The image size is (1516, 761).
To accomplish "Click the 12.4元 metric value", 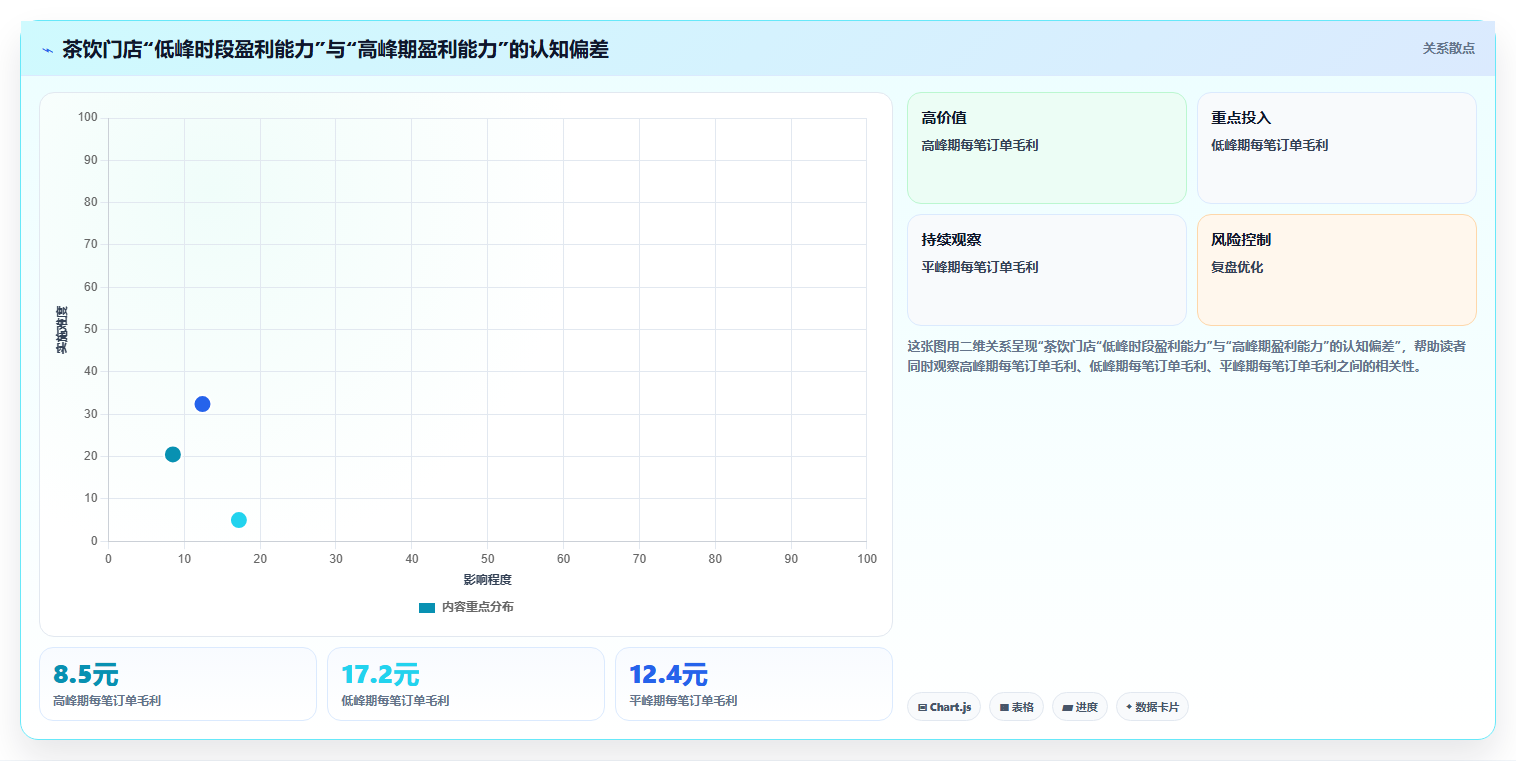I will (x=668, y=674).
